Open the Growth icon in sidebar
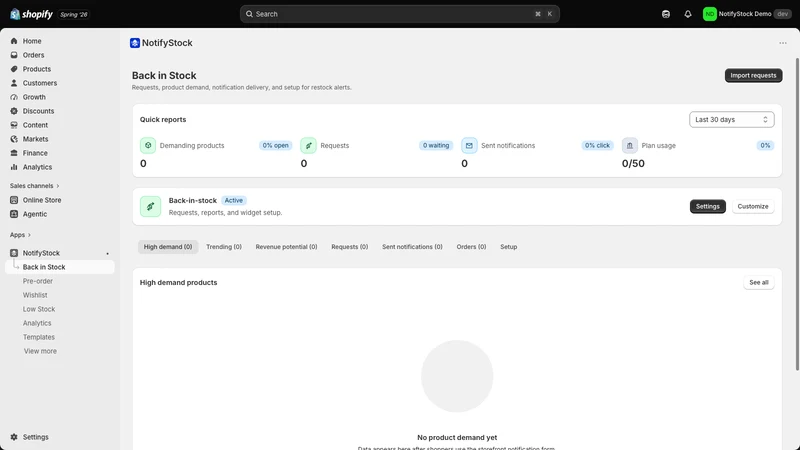The width and height of the screenshot is (800, 450). pyautogui.click(x=14, y=97)
